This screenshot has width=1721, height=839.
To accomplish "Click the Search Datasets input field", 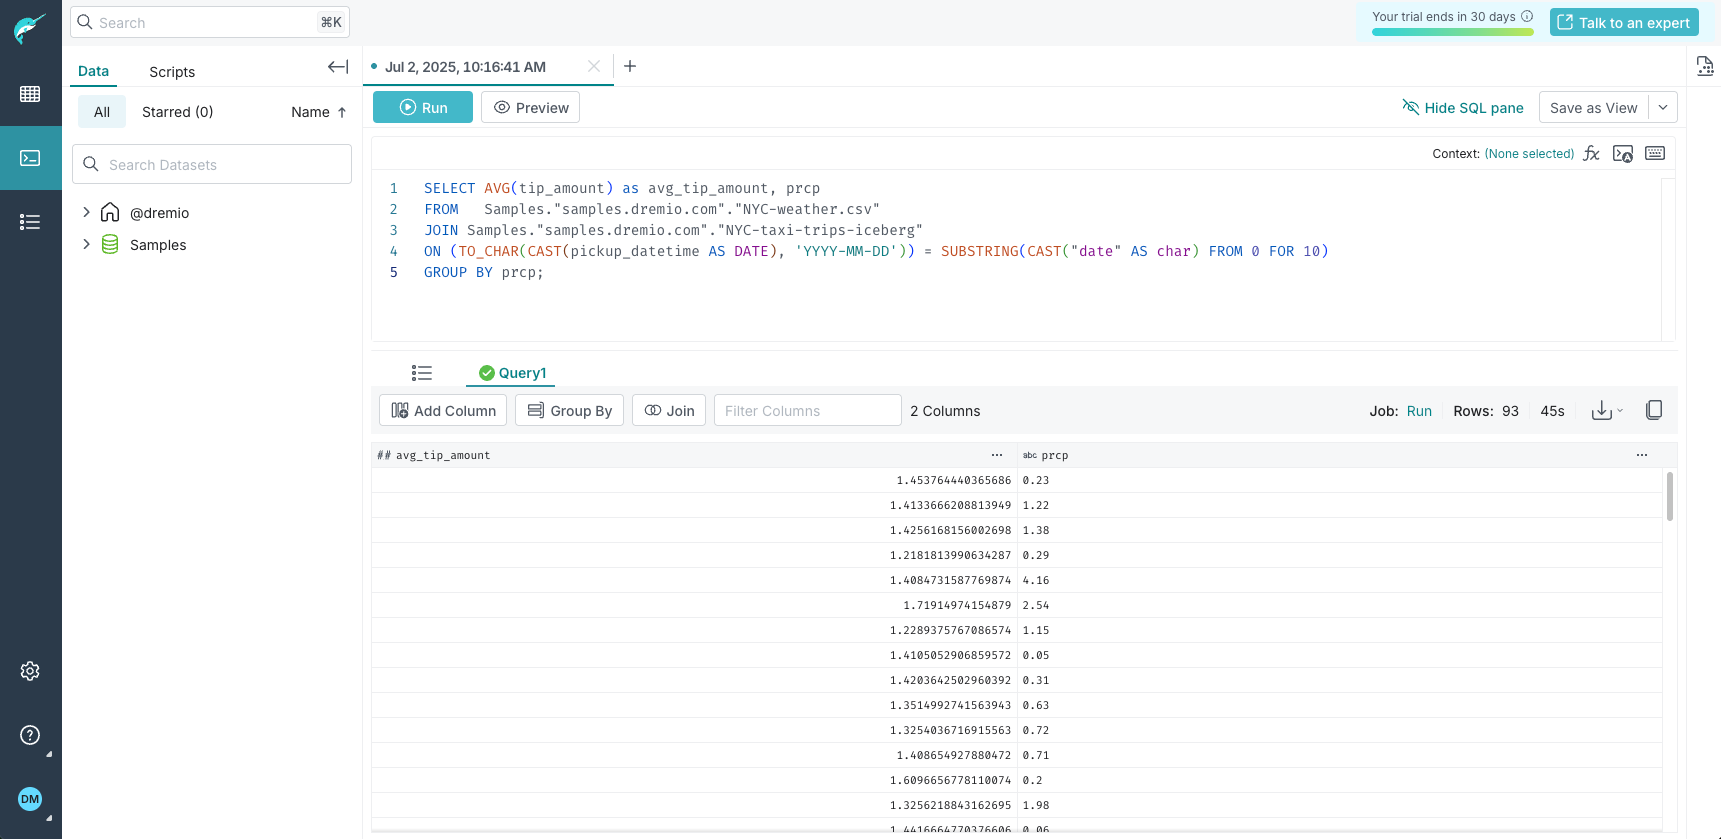I will pyautogui.click(x=212, y=165).
